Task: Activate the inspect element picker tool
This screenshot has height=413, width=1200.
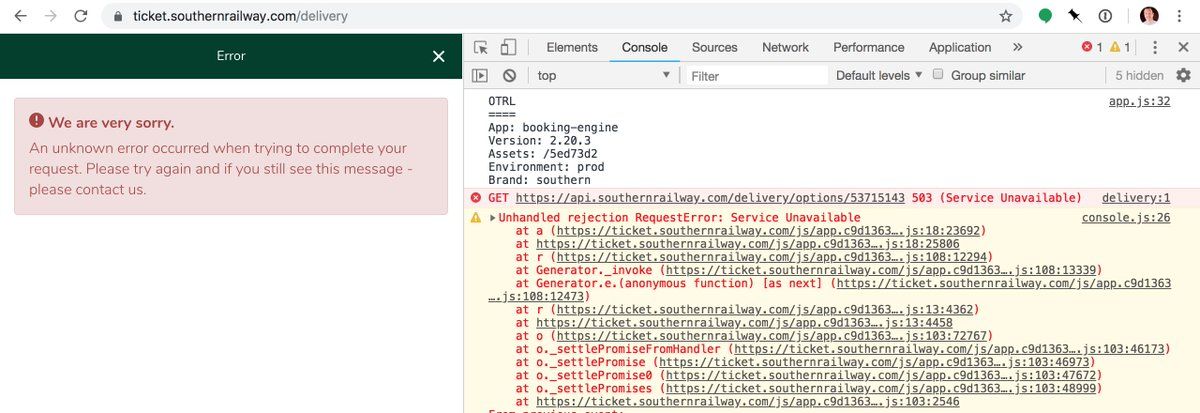Action: (x=481, y=47)
